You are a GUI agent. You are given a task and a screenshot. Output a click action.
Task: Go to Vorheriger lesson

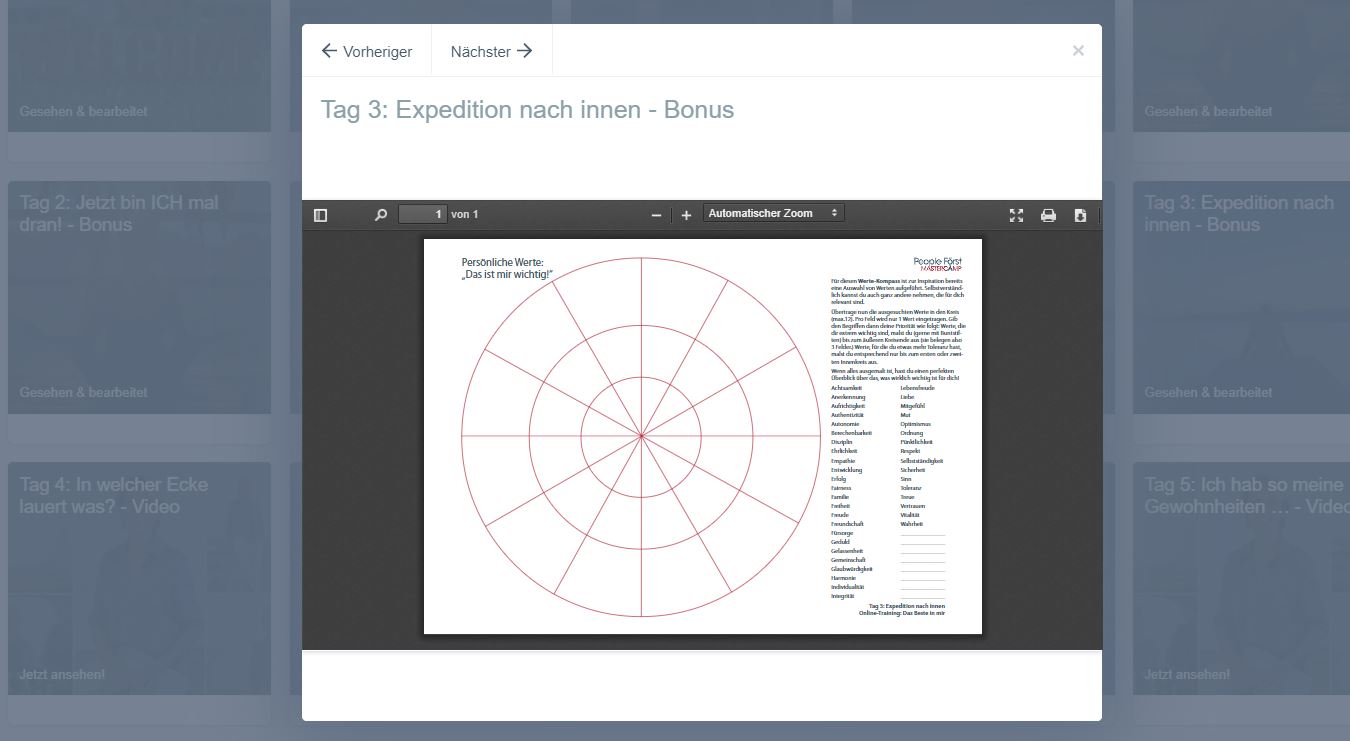[x=366, y=51]
